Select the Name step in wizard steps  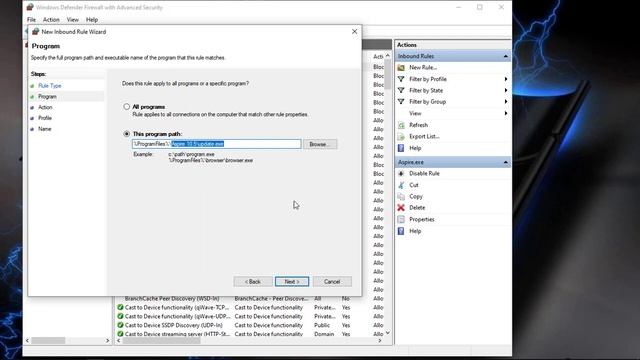point(45,129)
